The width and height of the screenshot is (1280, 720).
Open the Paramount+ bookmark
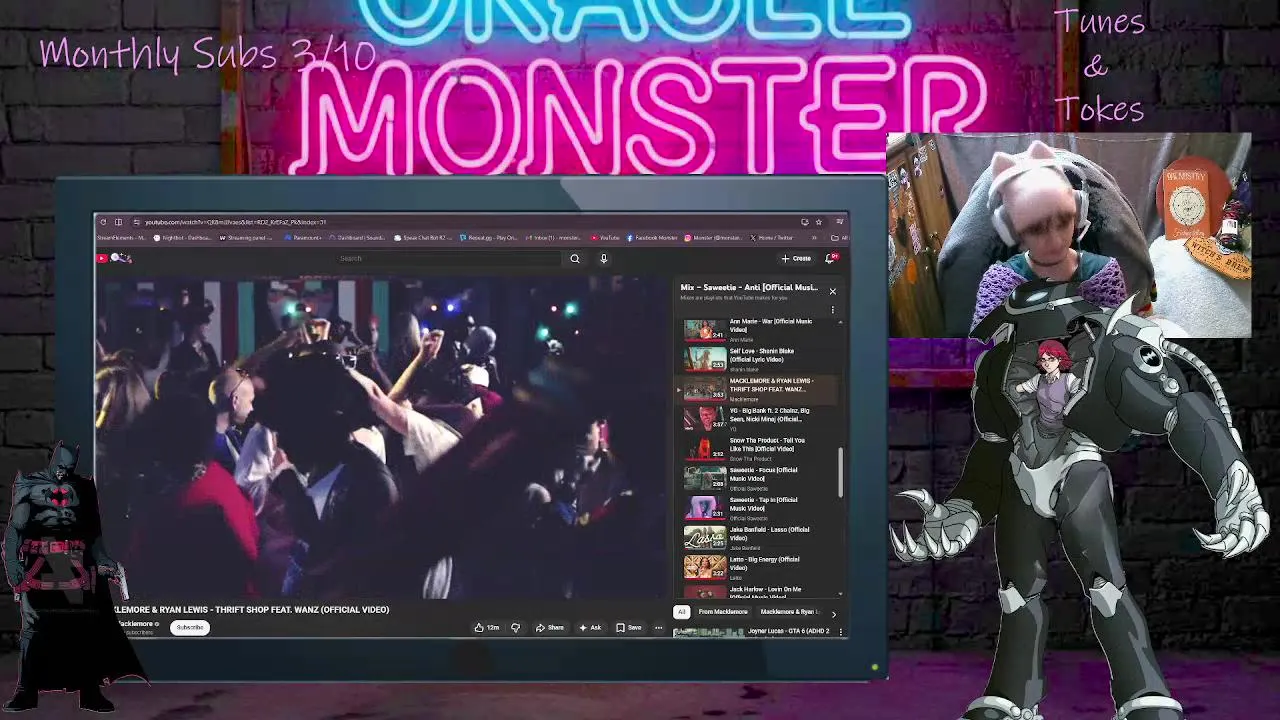303,238
